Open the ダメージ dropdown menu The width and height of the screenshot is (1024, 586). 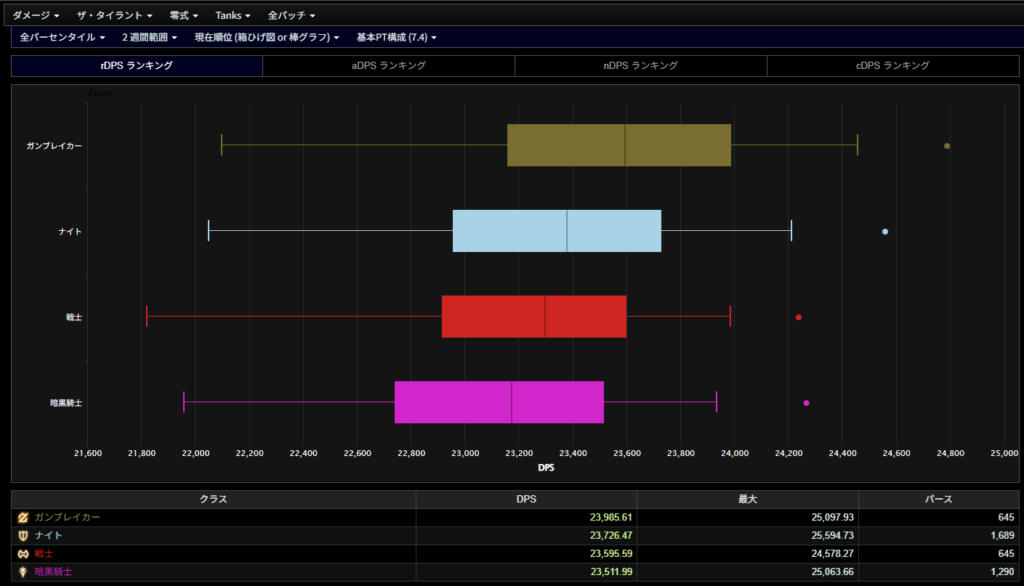pyautogui.click(x=35, y=16)
